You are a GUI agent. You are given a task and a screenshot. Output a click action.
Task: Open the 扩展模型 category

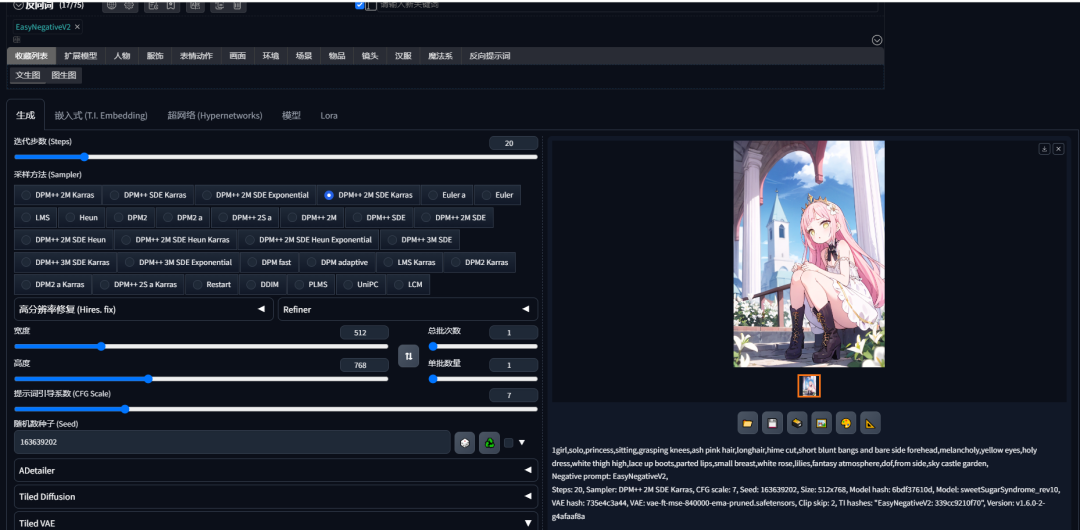click(x=81, y=56)
